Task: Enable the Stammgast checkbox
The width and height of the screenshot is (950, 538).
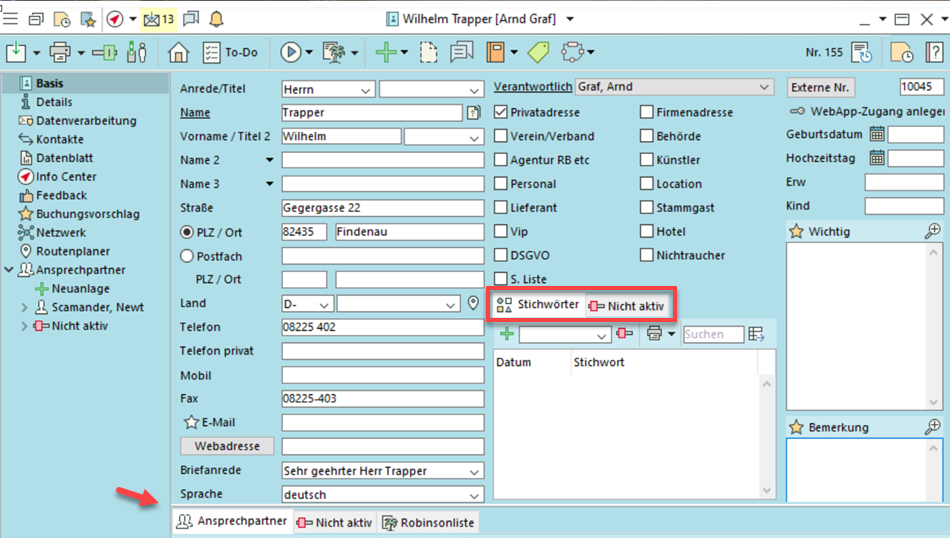Action: pyautogui.click(x=647, y=208)
